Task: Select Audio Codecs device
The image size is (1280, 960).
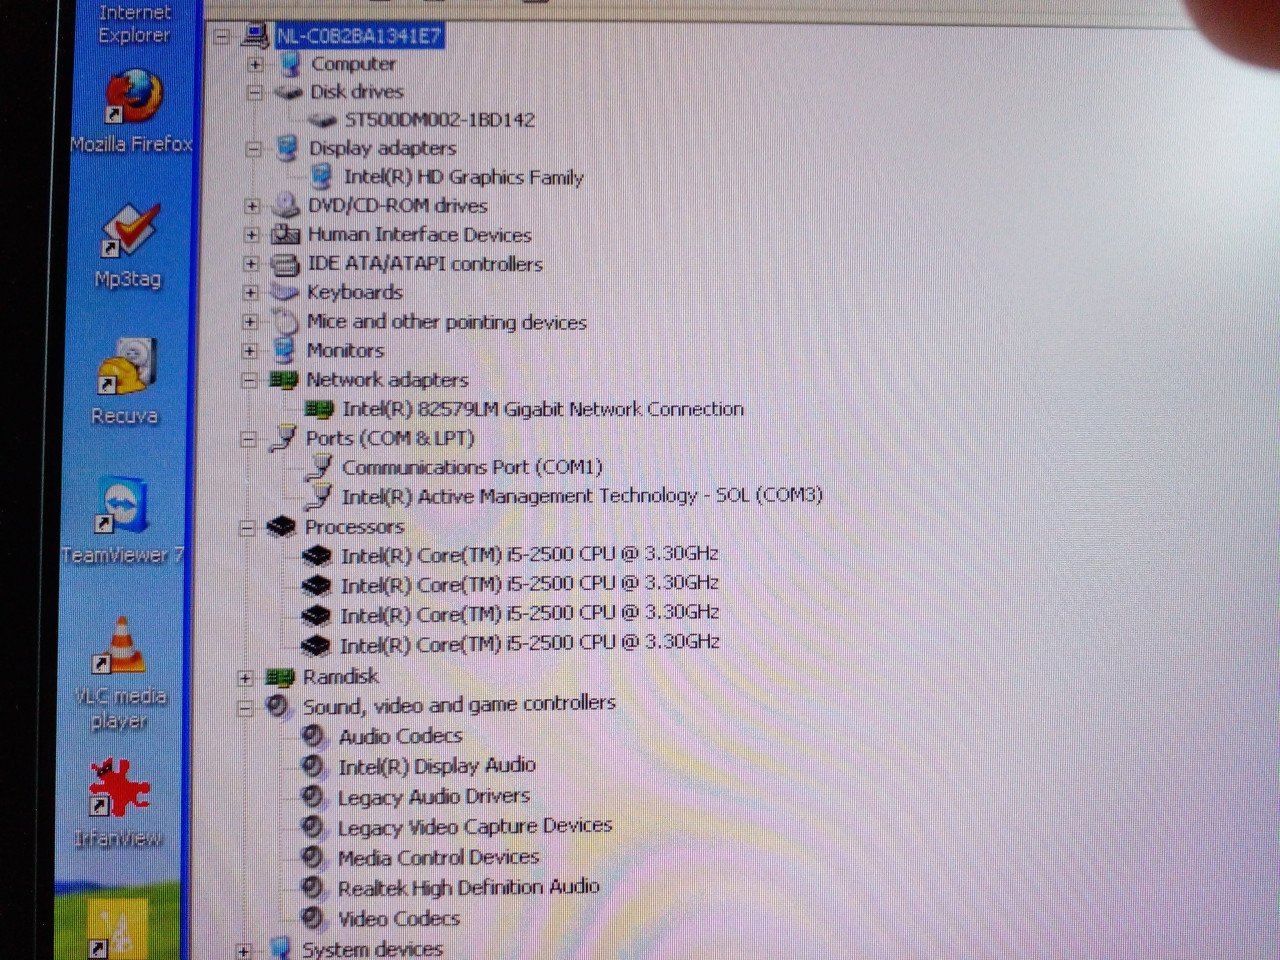Action: pyautogui.click(x=400, y=736)
